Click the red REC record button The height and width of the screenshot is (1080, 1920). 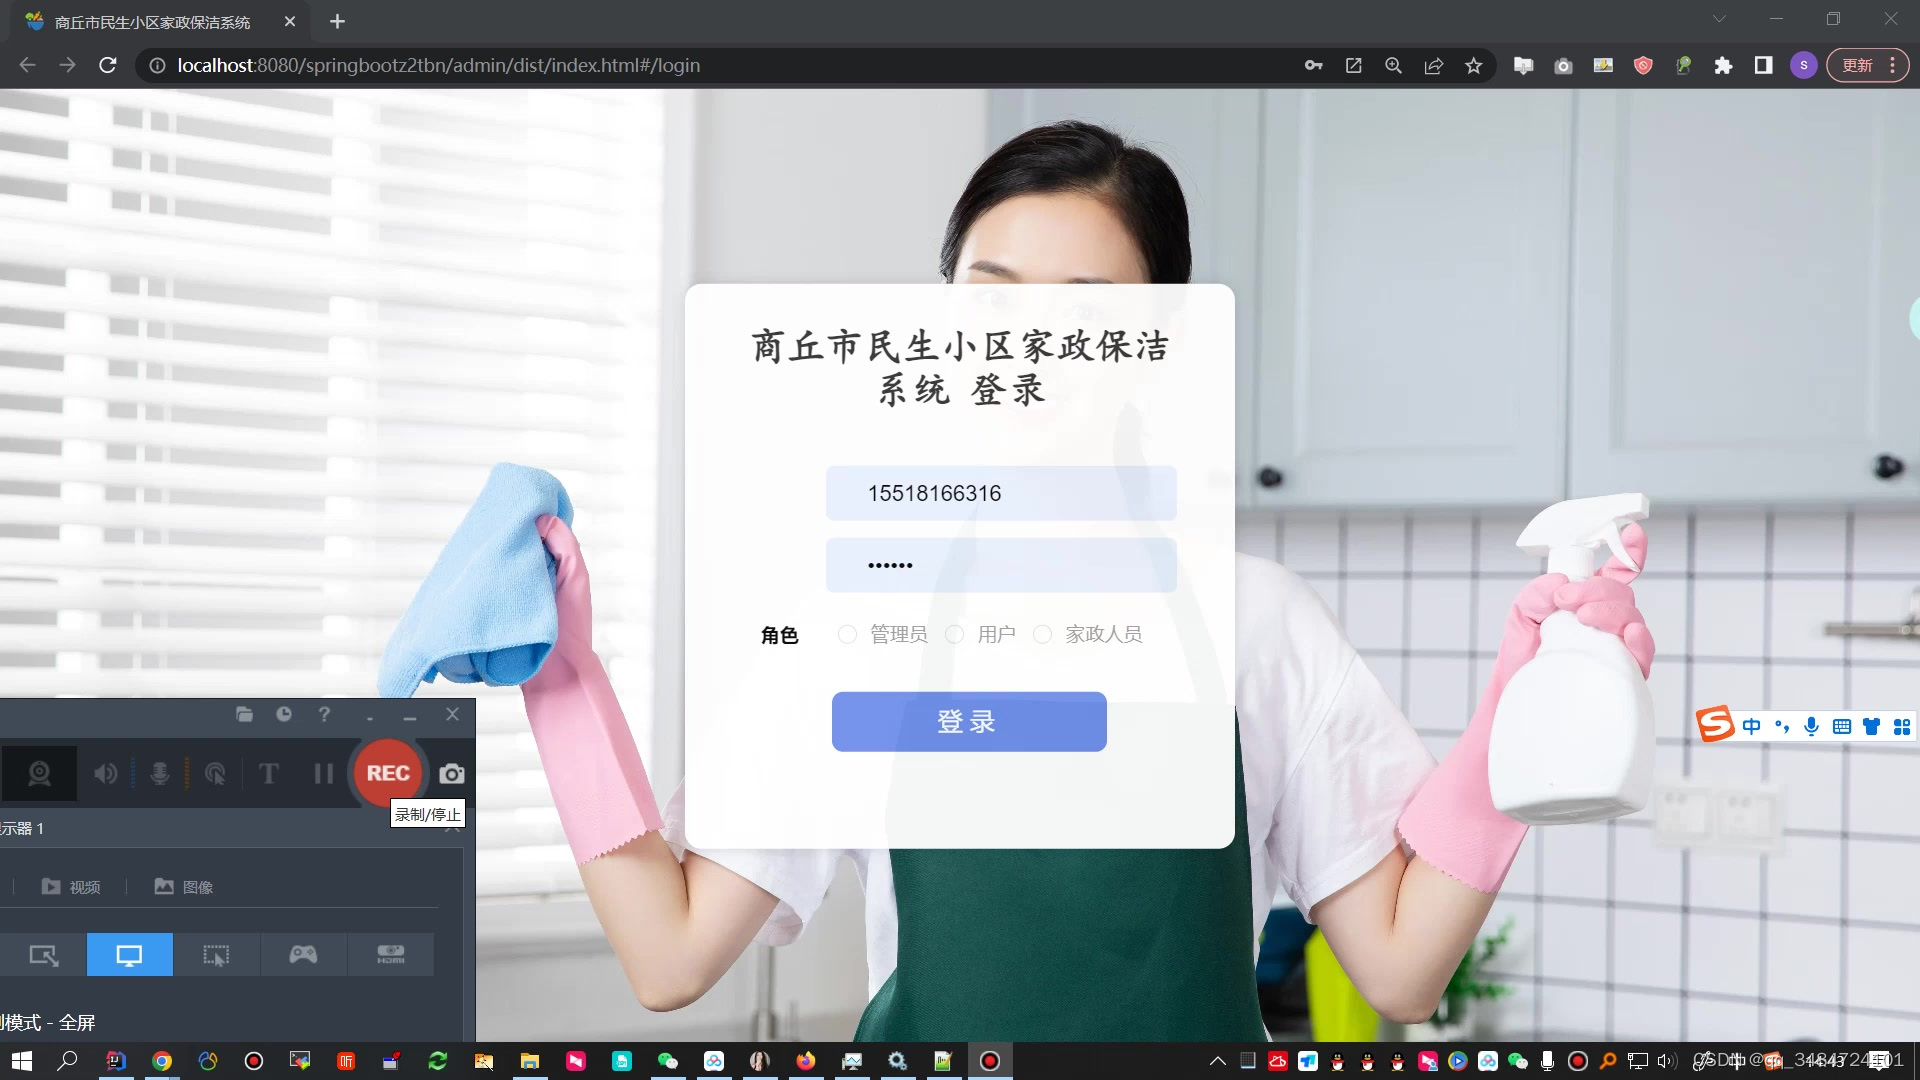388,773
